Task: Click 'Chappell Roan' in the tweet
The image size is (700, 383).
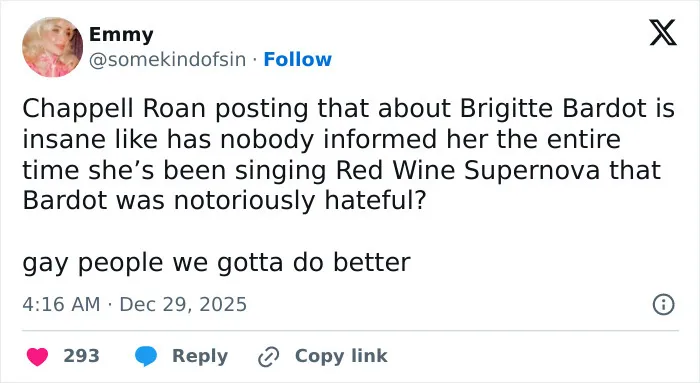Action: click(x=114, y=109)
